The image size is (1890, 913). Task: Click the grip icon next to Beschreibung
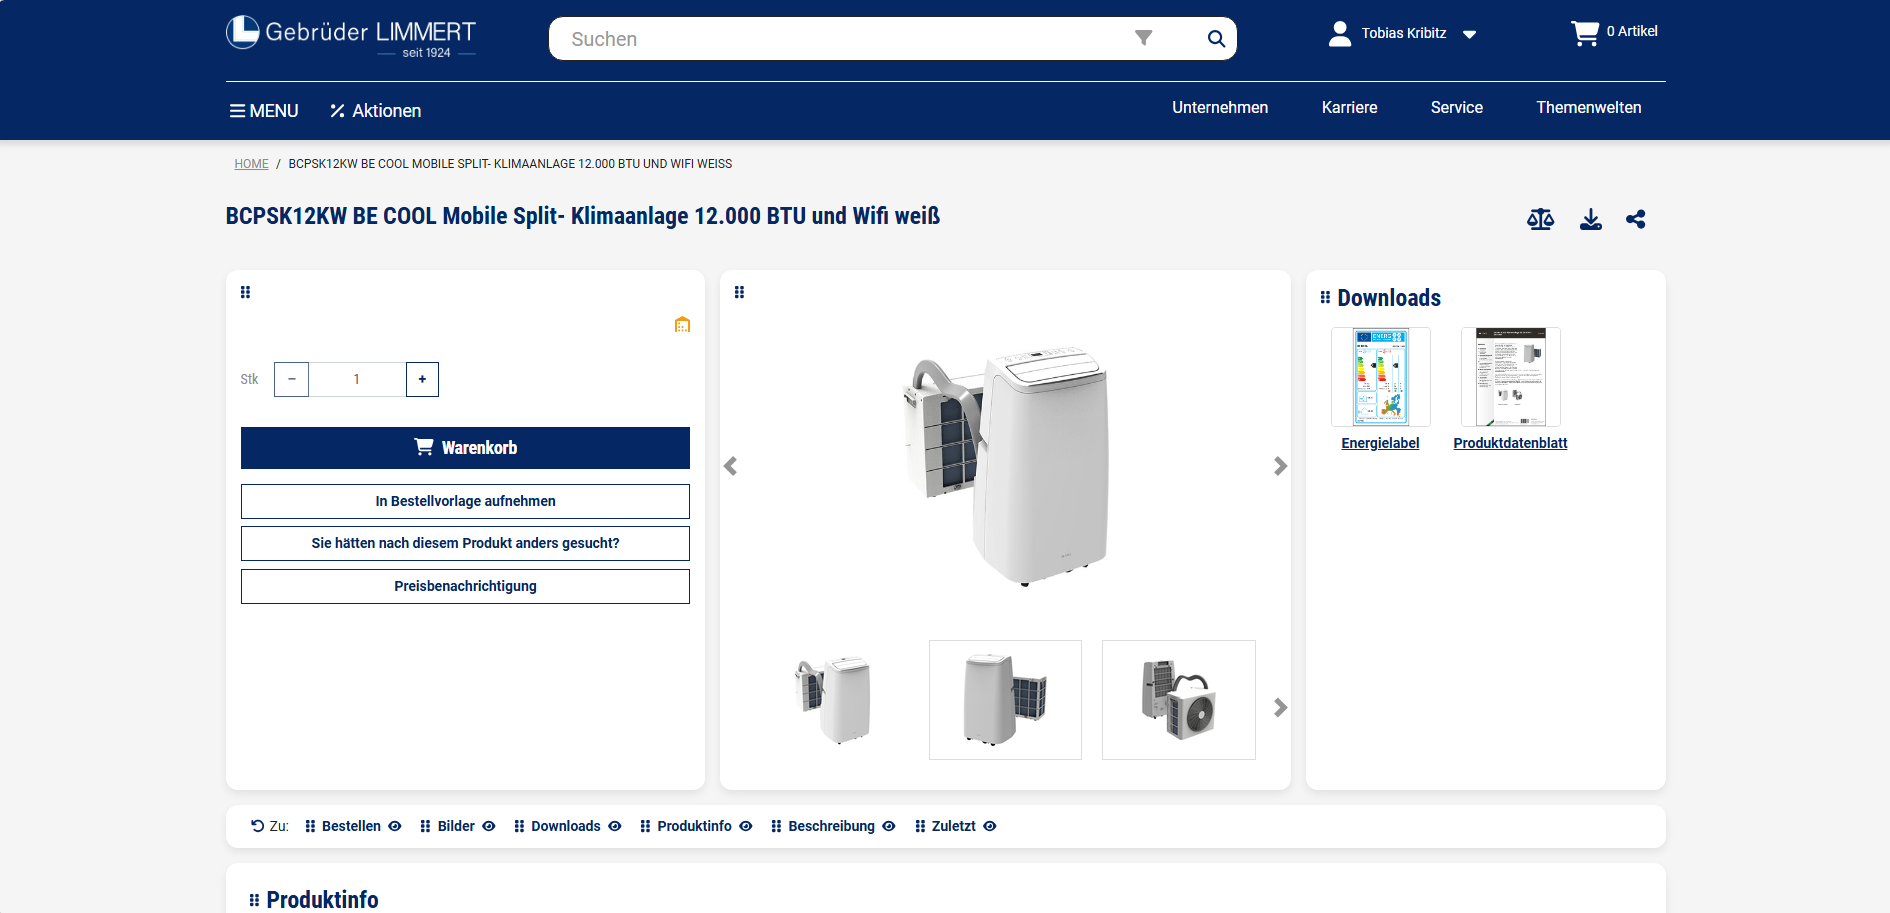pos(777,826)
